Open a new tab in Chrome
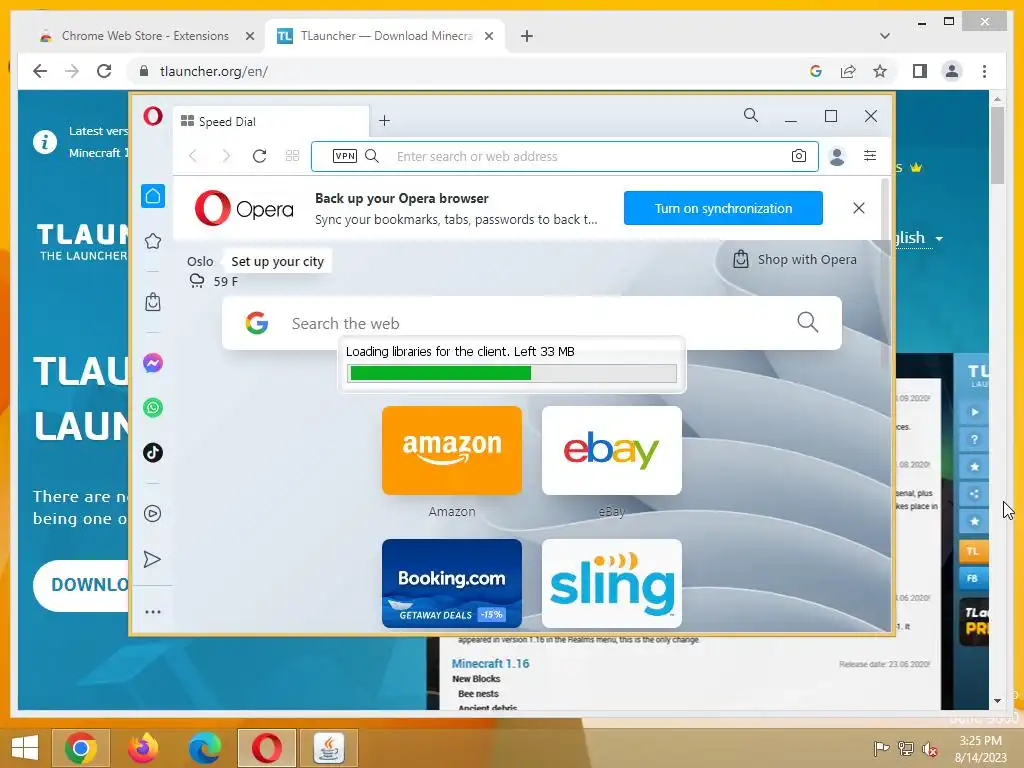The width and height of the screenshot is (1024, 768). [527, 36]
